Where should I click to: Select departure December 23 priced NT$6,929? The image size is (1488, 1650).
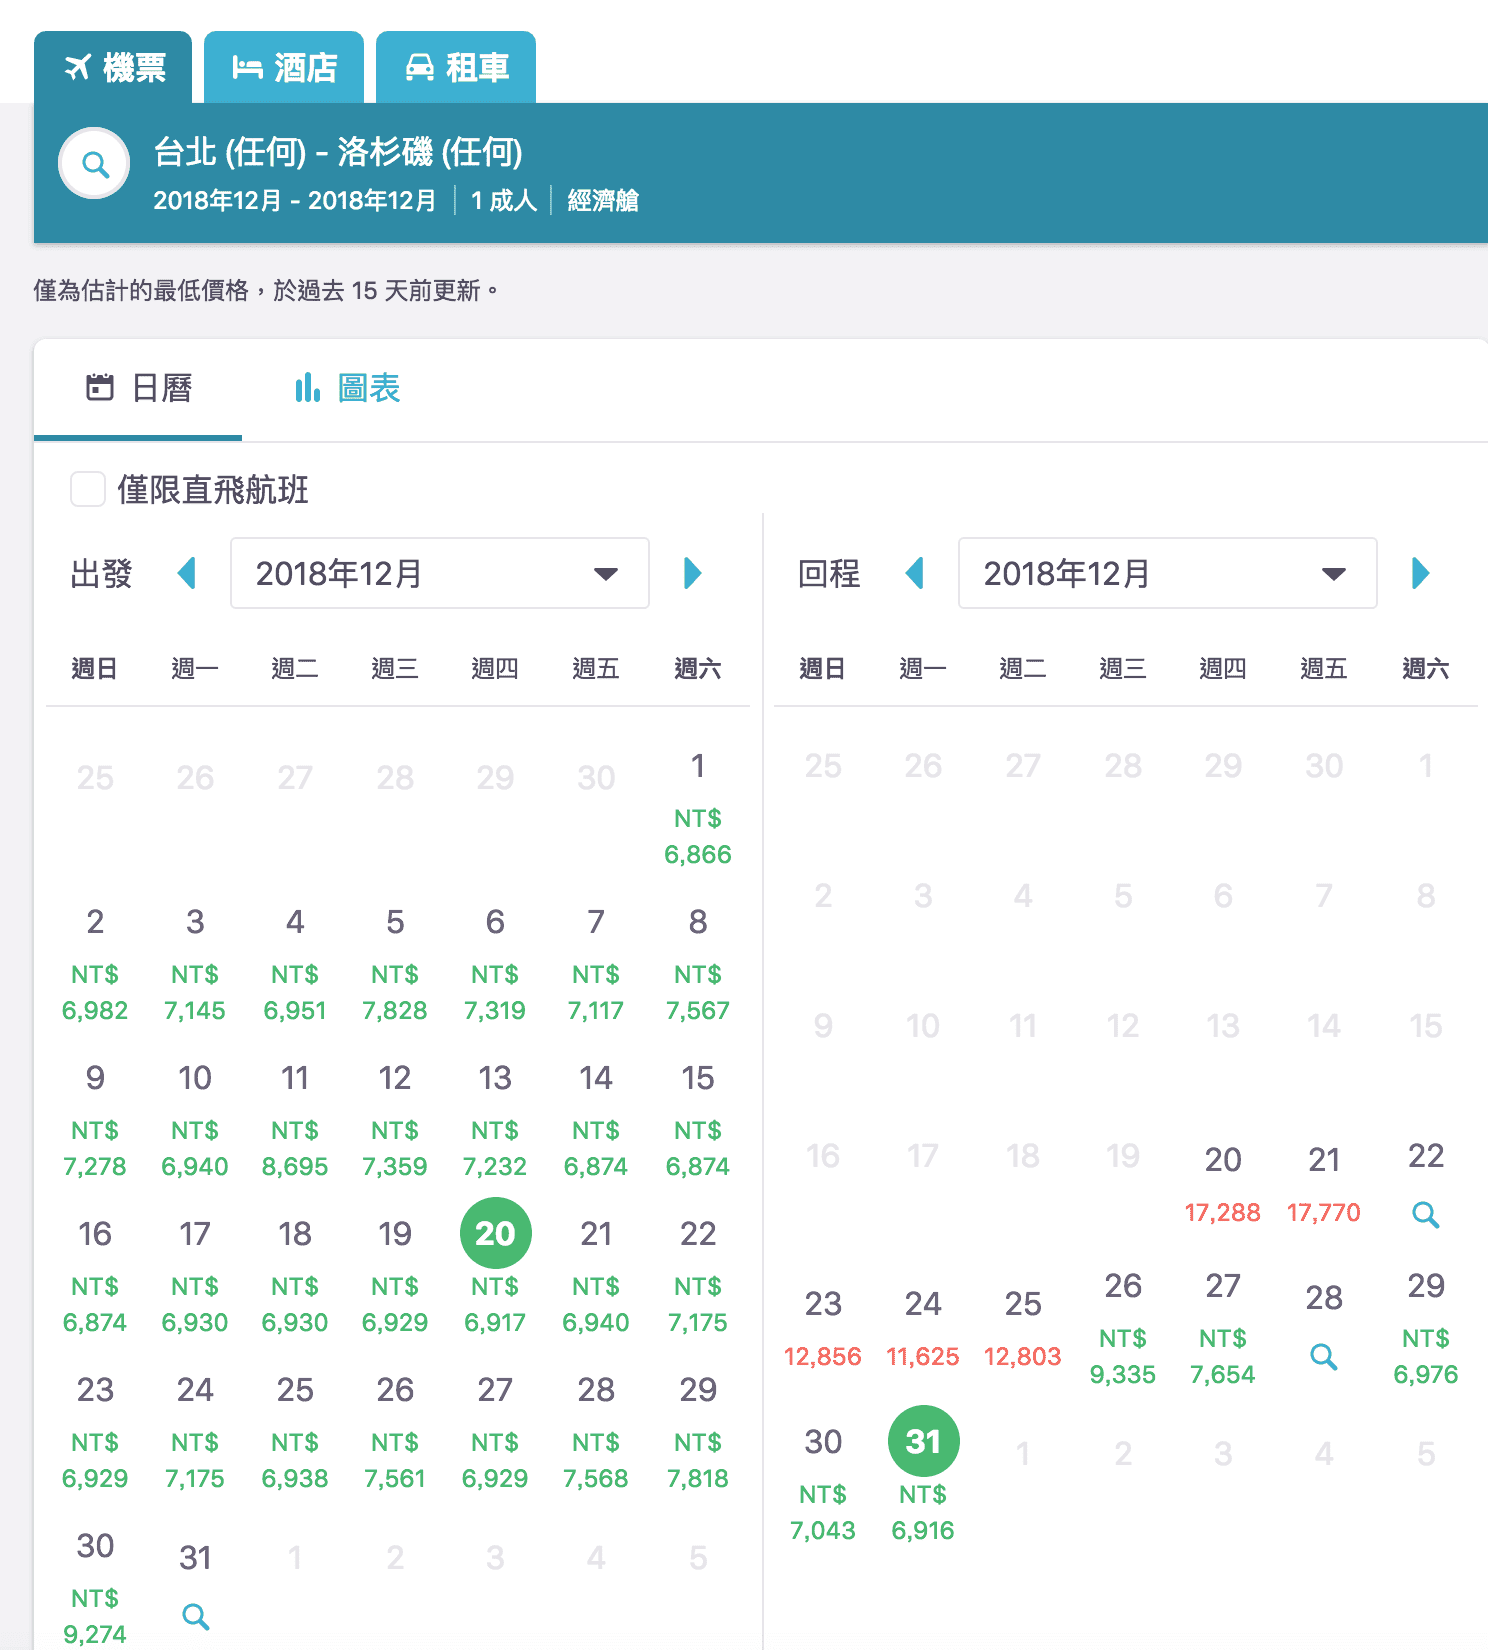(95, 1433)
